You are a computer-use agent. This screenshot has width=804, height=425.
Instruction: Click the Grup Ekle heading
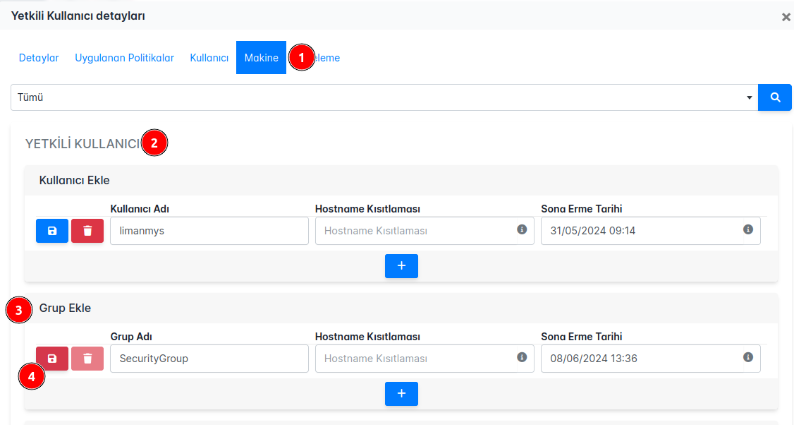[x=65, y=308]
